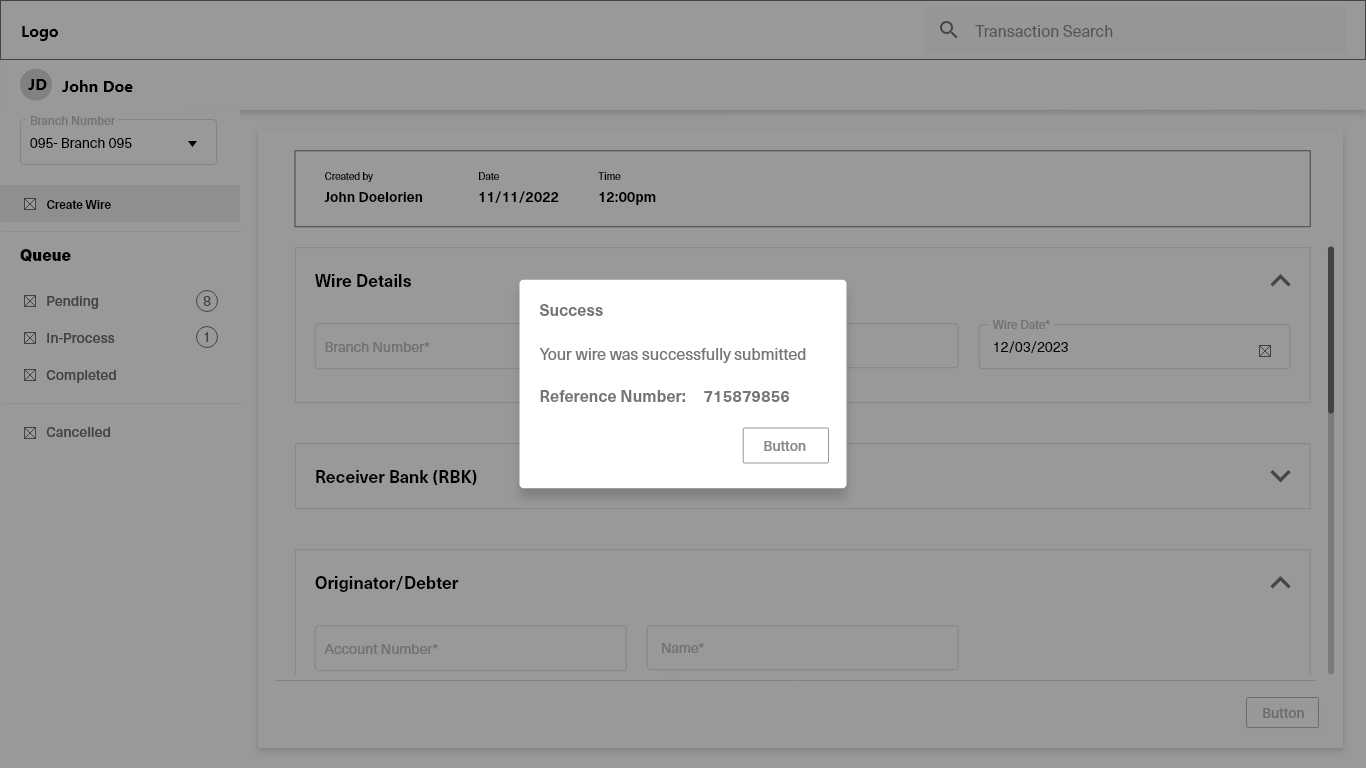Screen dimensions: 1366x768
Task: Click the Button at bottom-right of form
Action: (1282, 713)
